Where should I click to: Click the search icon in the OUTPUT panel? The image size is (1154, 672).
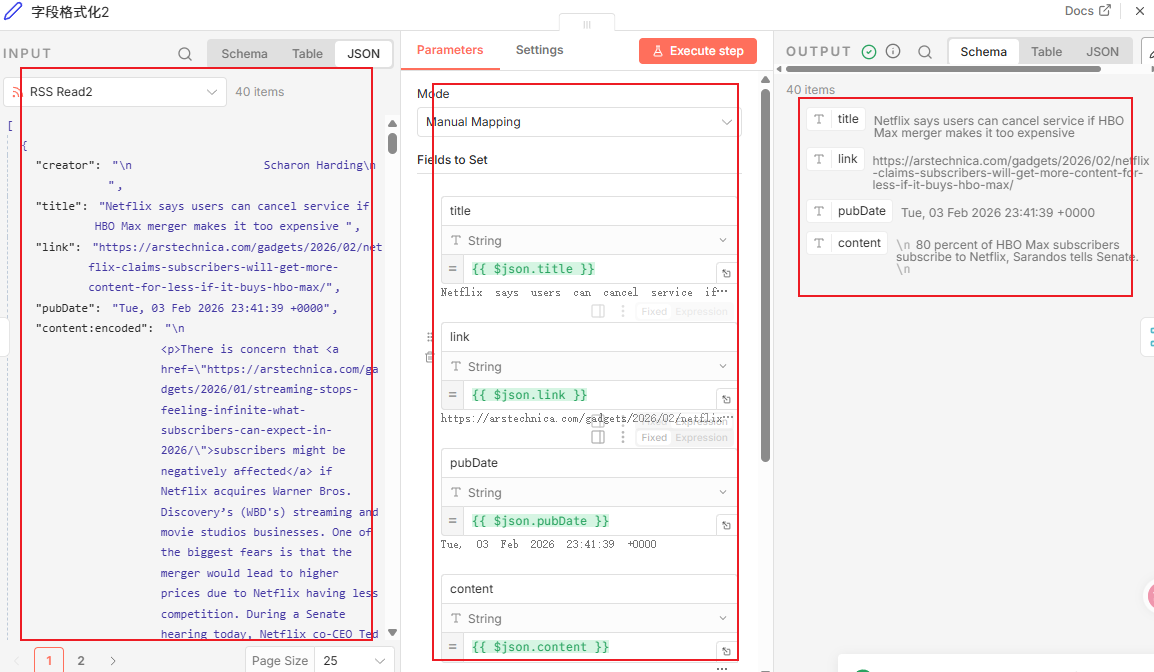(x=925, y=52)
